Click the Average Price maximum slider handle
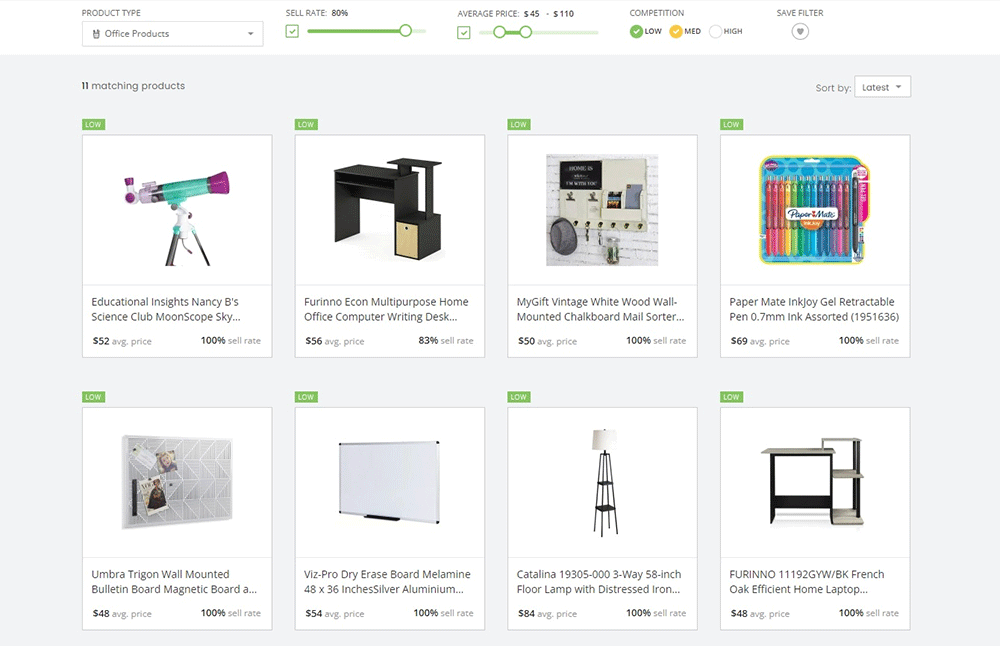The image size is (1000, 646). pyautogui.click(x=526, y=32)
